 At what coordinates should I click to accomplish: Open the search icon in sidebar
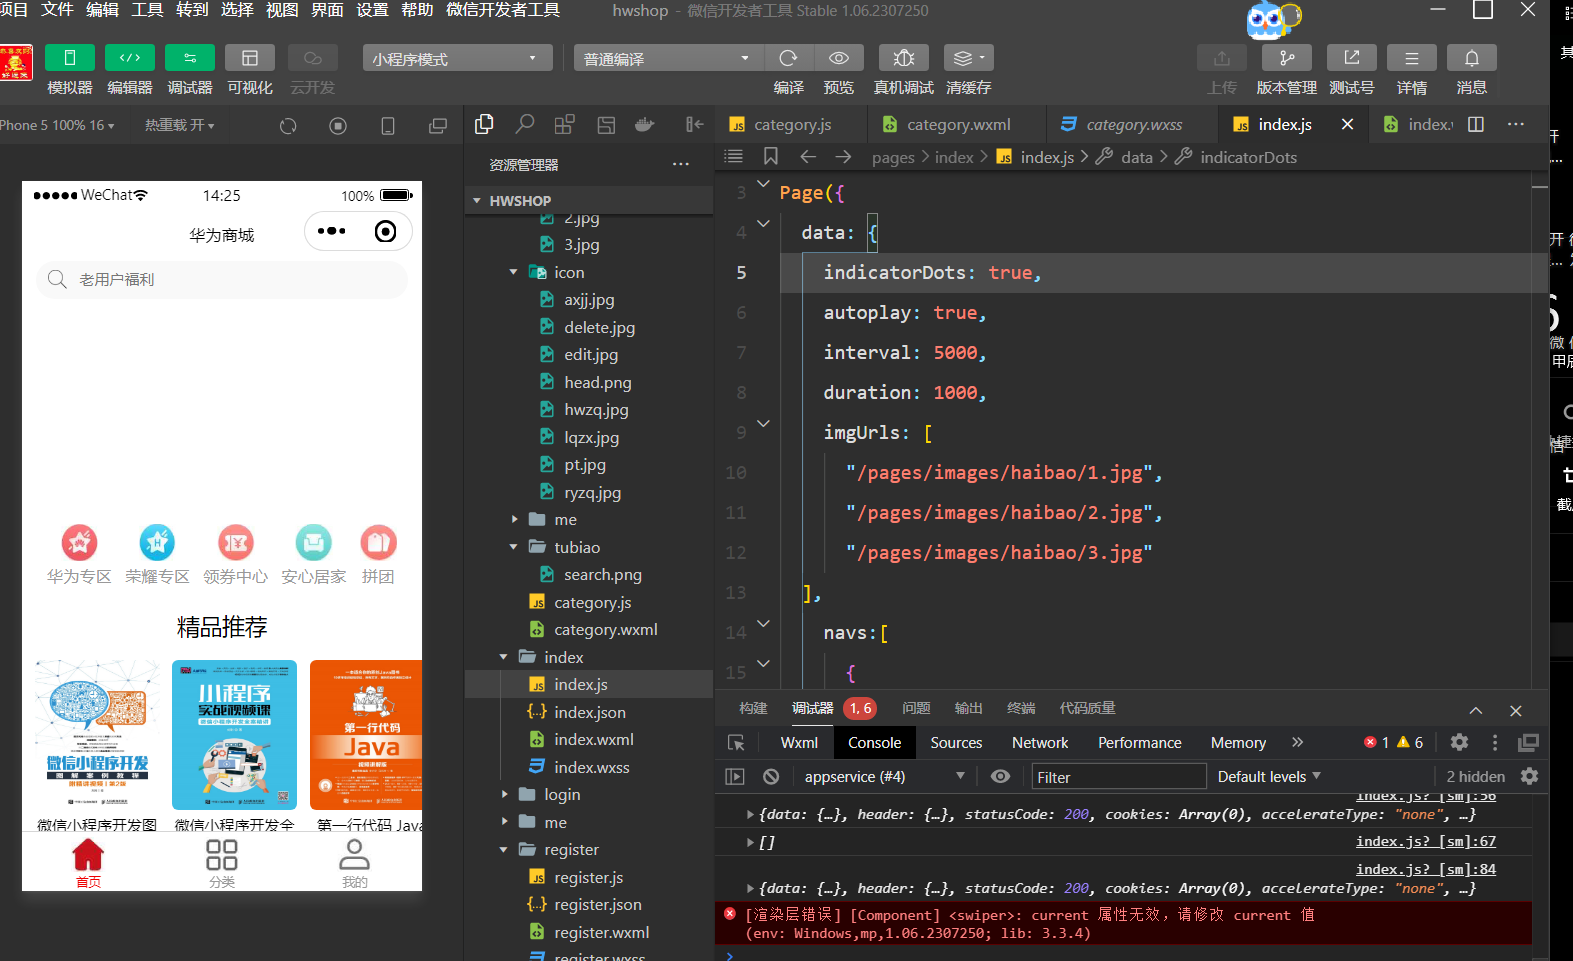(525, 124)
